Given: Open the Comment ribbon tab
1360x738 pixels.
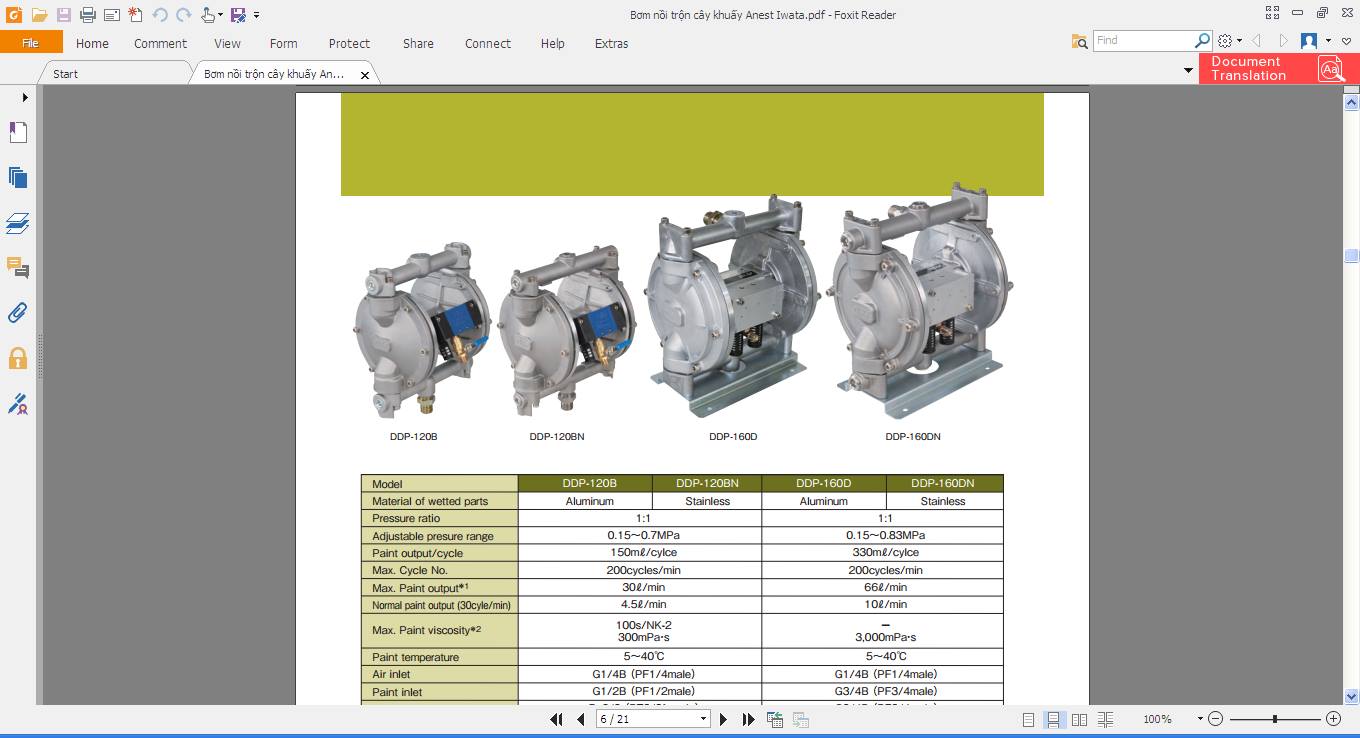Looking at the screenshot, I should pos(160,43).
